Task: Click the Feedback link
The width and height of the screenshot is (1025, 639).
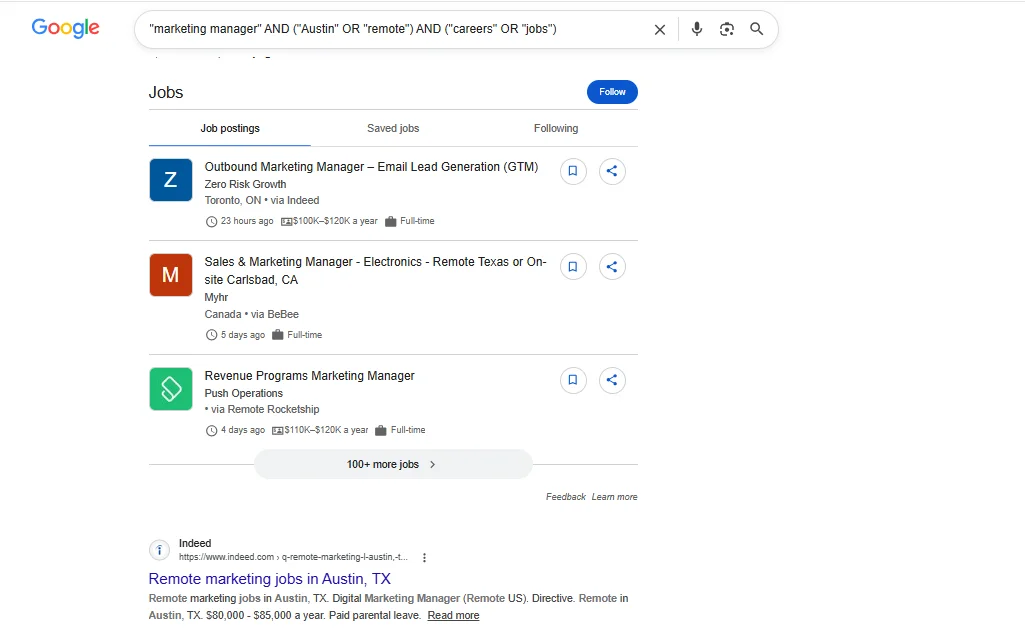Action: pos(565,497)
